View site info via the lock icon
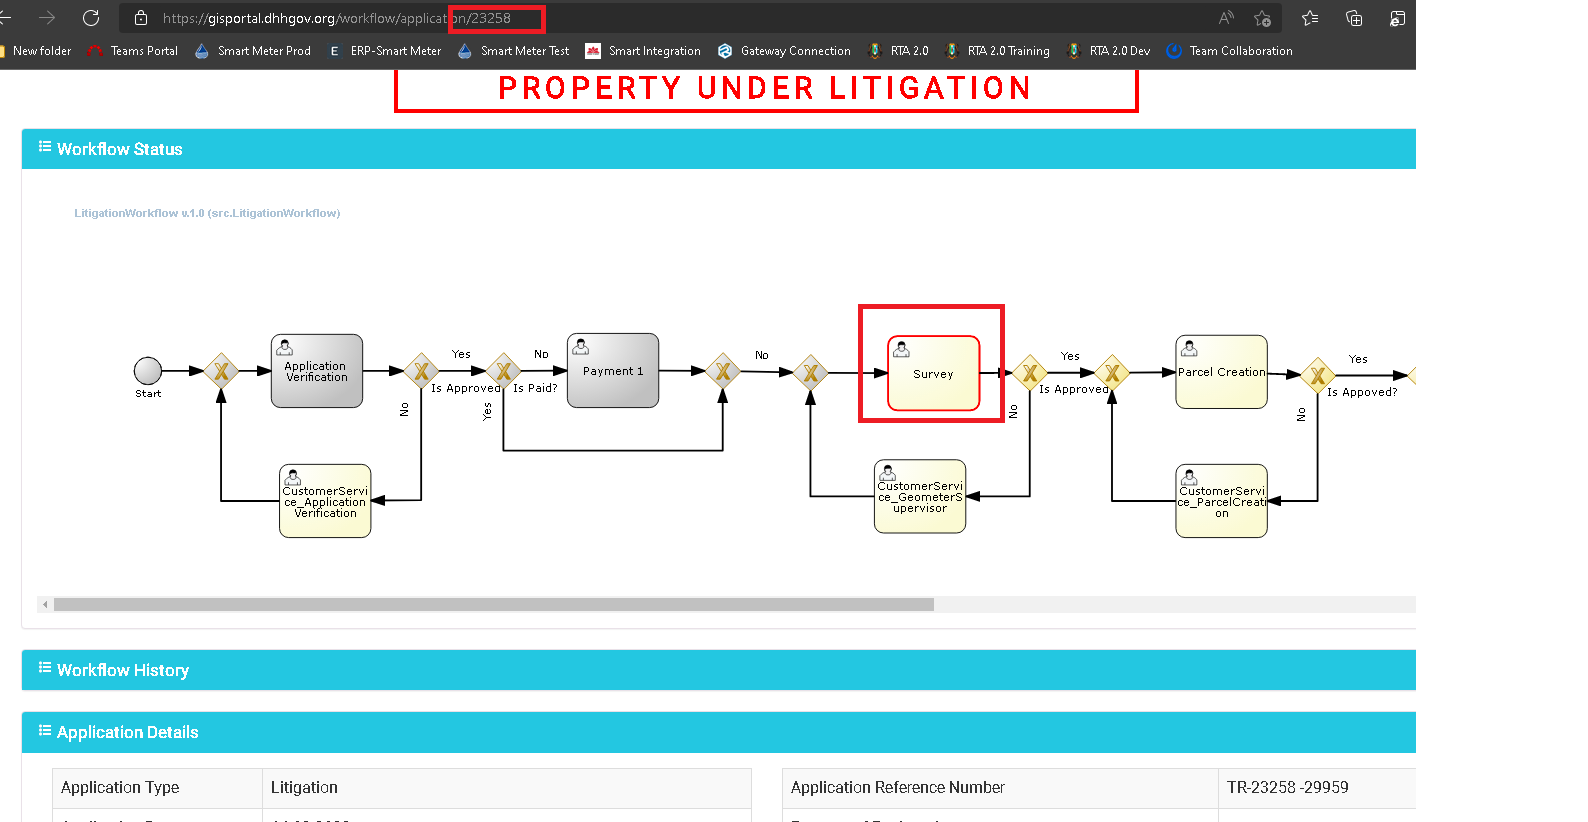The height and width of the screenshot is (822, 1588). 141,18
